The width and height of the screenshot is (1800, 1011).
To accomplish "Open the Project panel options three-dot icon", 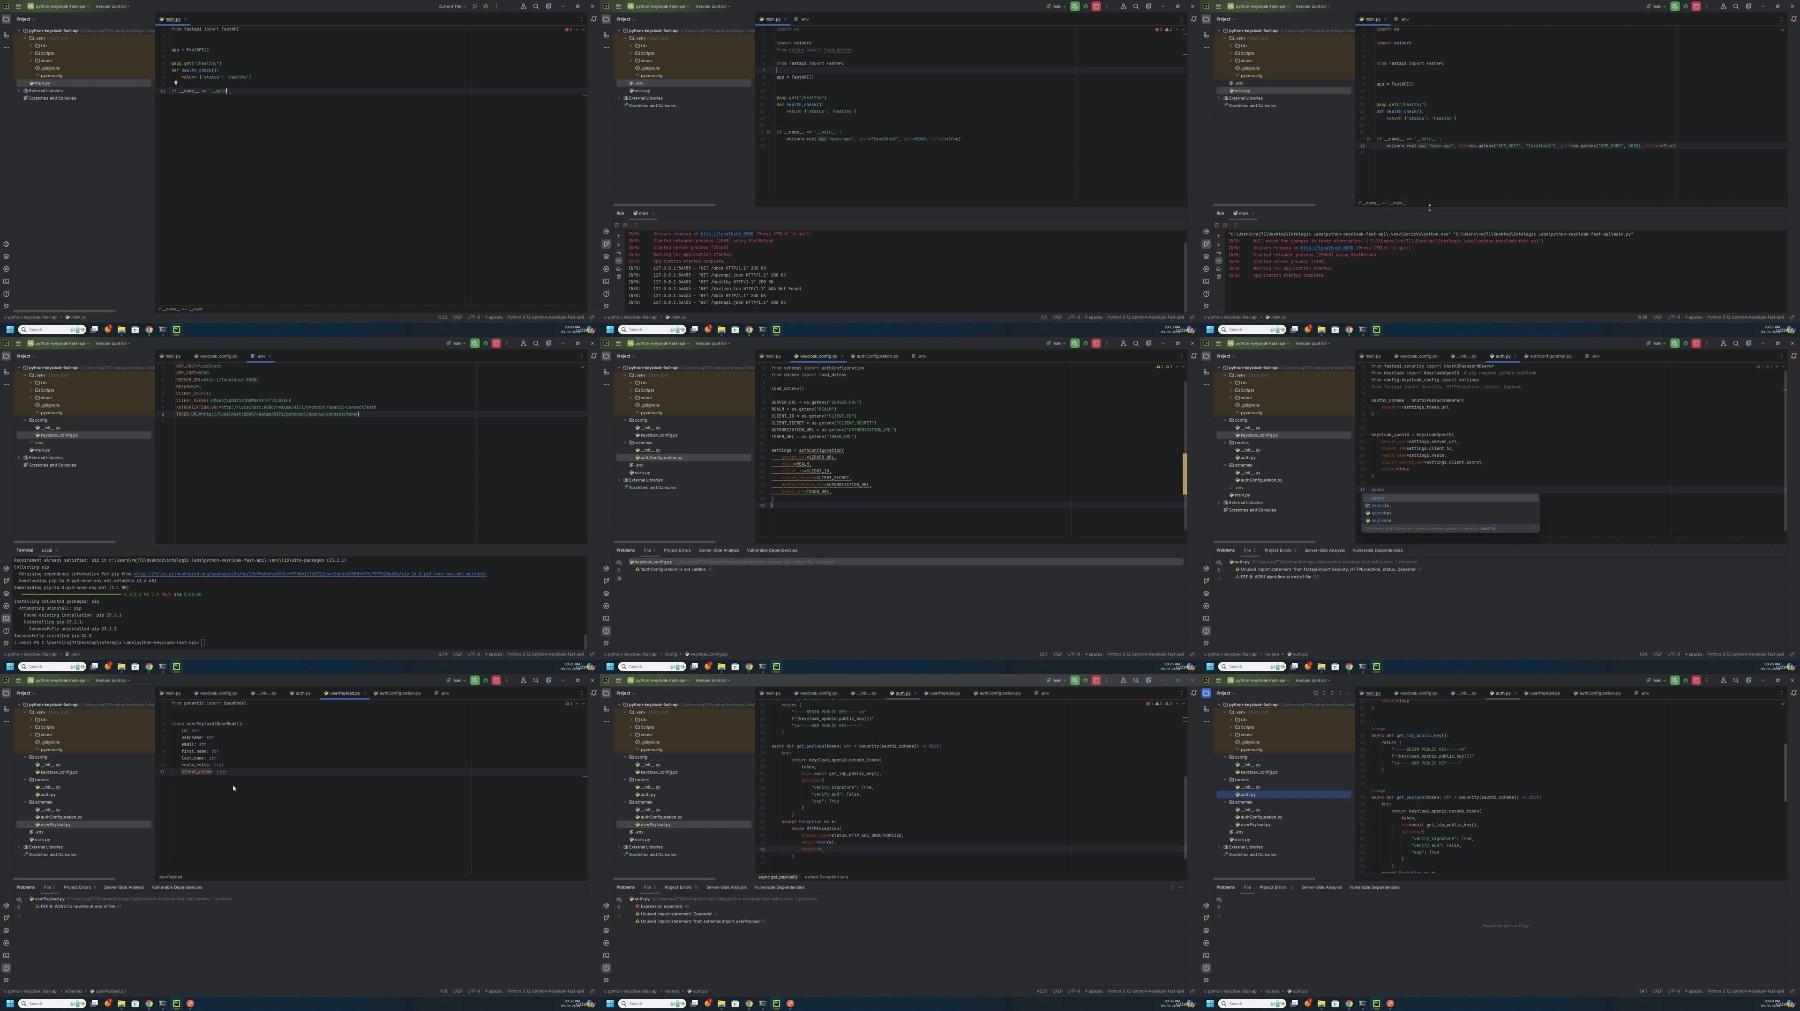I will [1340, 693].
